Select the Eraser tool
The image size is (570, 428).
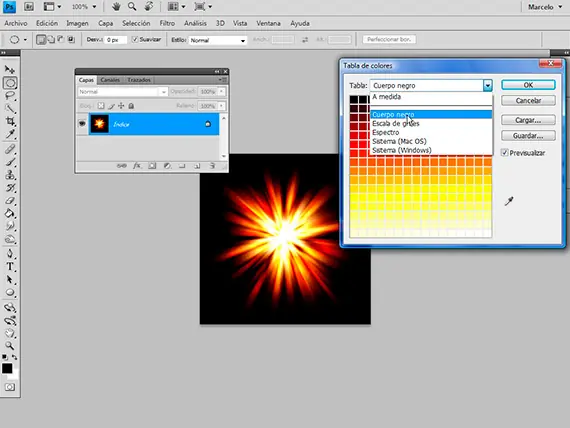pyautogui.click(x=10, y=200)
